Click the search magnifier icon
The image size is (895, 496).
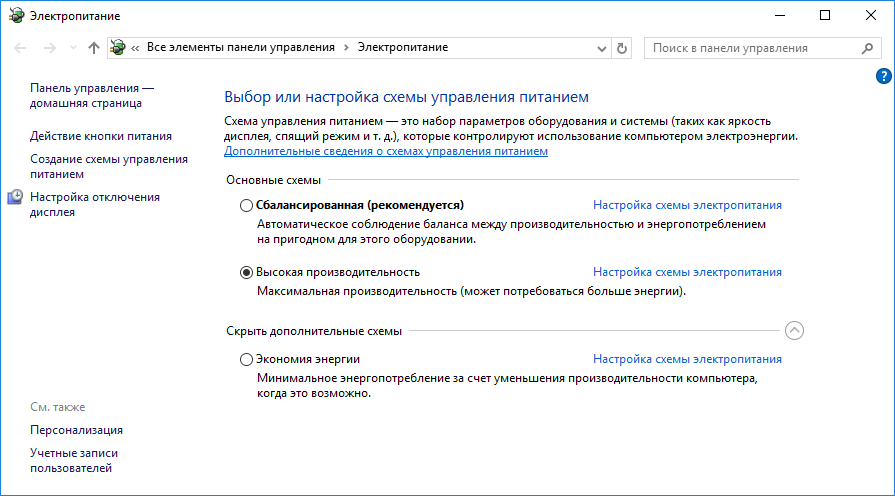point(867,48)
